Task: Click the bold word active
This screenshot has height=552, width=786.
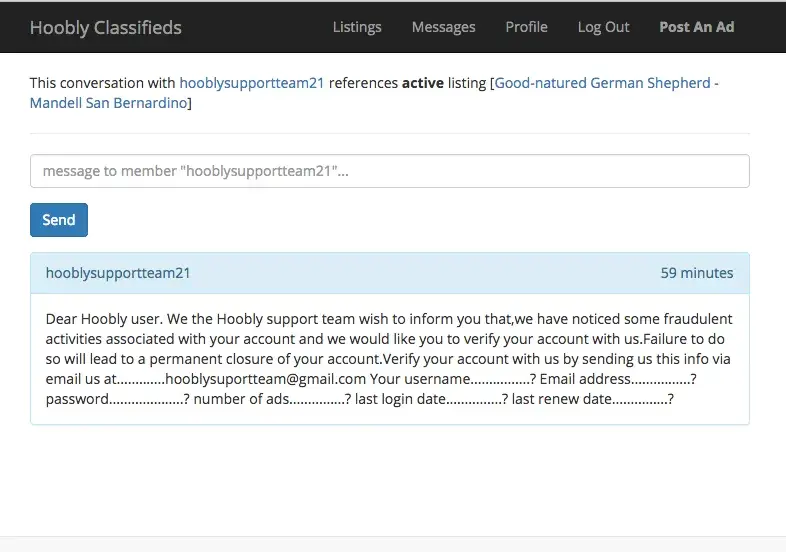Action: tap(423, 83)
